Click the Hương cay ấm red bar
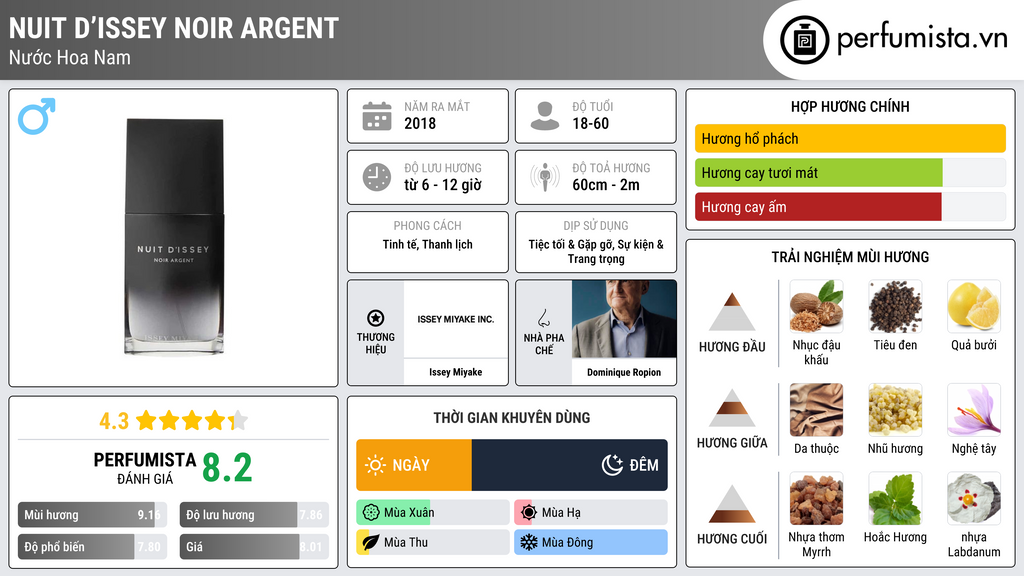The height and width of the screenshot is (576, 1024). pos(818,207)
